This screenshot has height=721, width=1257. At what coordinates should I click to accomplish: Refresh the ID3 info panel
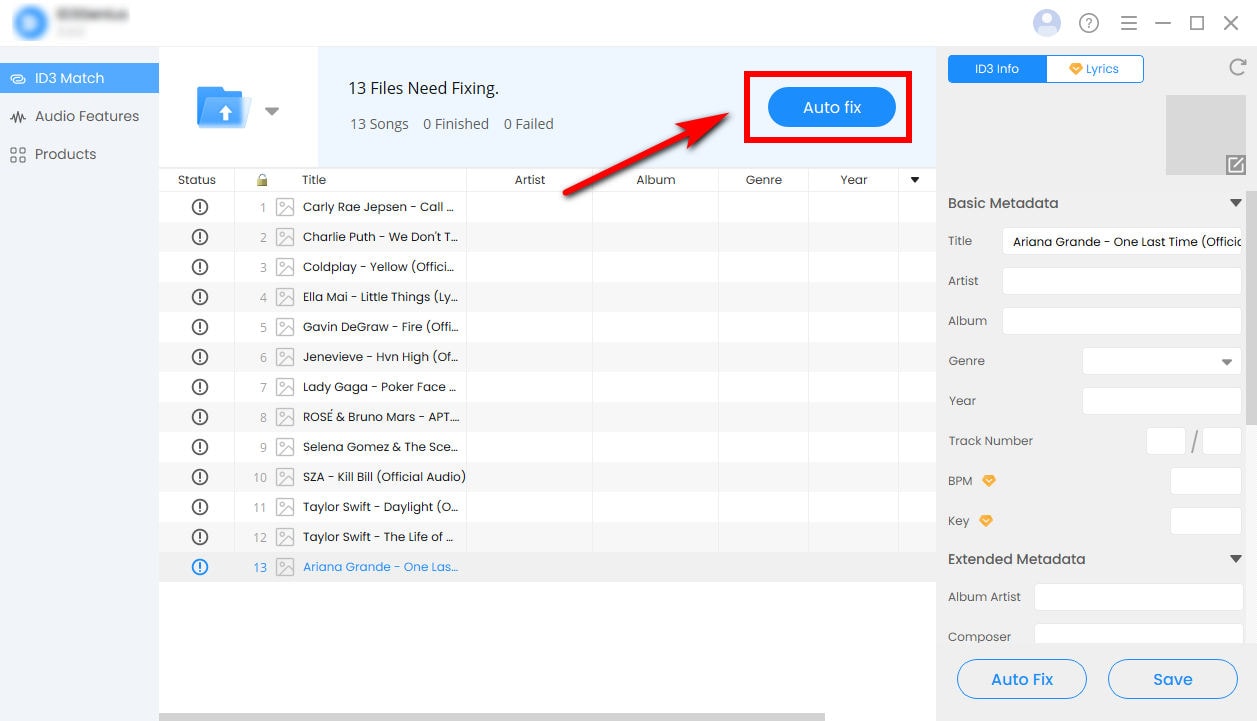[x=1236, y=68]
